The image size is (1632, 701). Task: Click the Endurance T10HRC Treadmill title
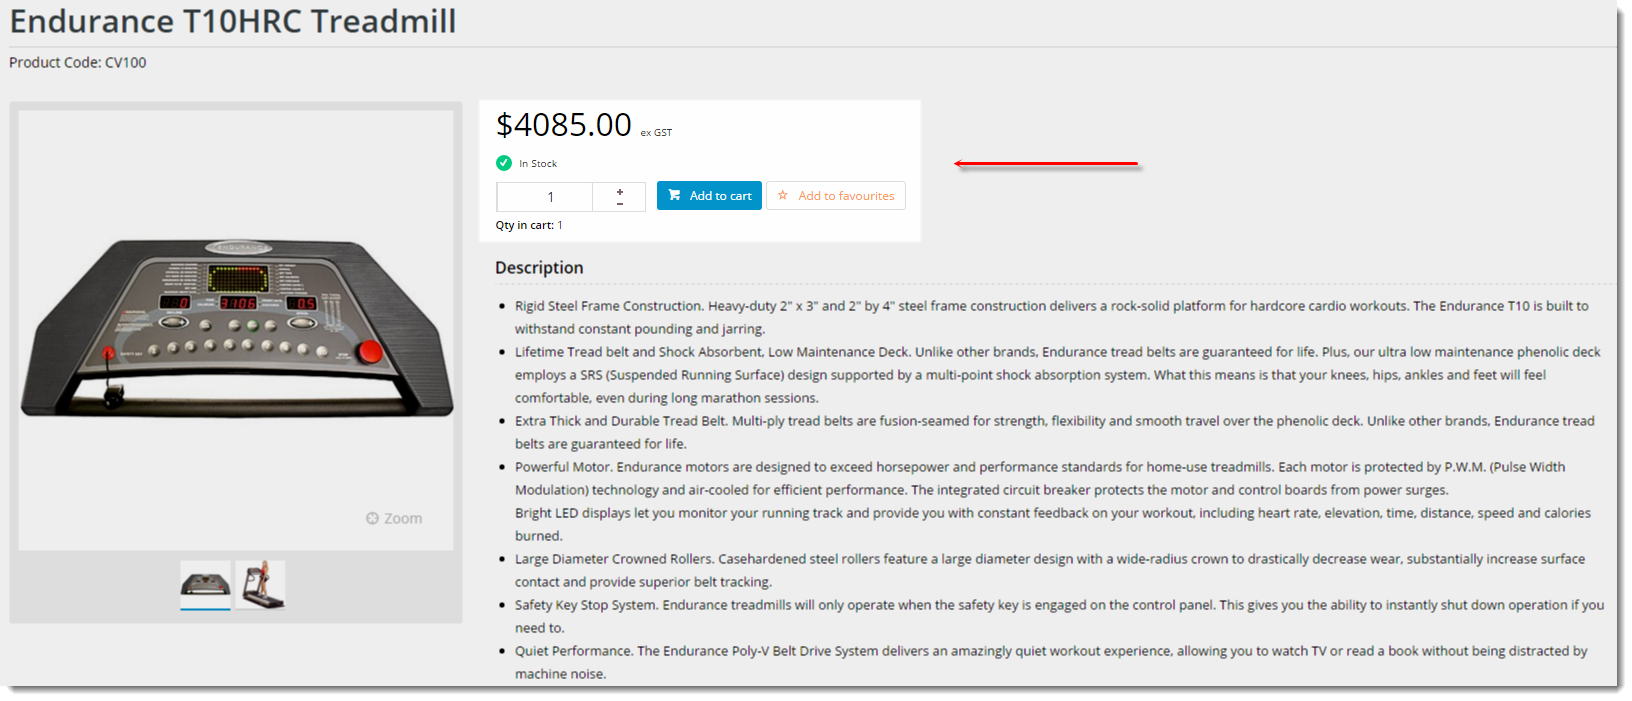click(x=233, y=21)
